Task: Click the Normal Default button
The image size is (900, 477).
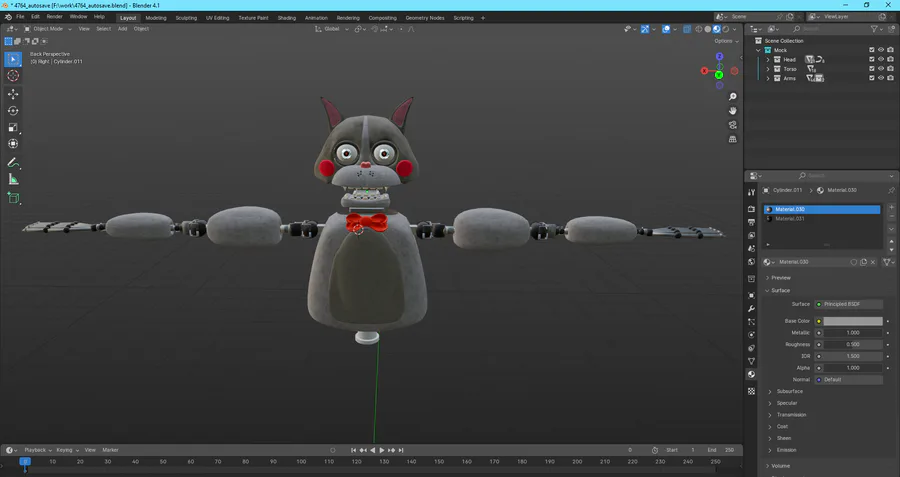Action: click(x=848, y=379)
